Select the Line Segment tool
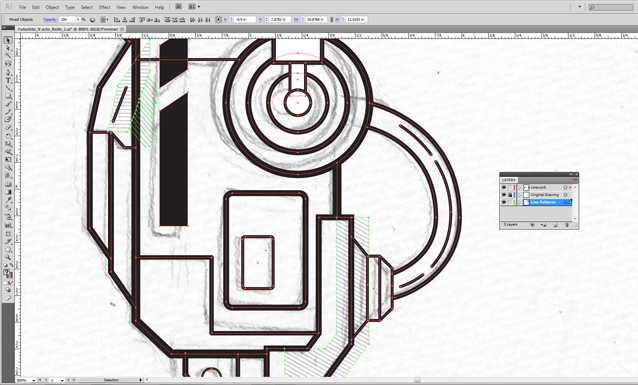 [x=8, y=88]
